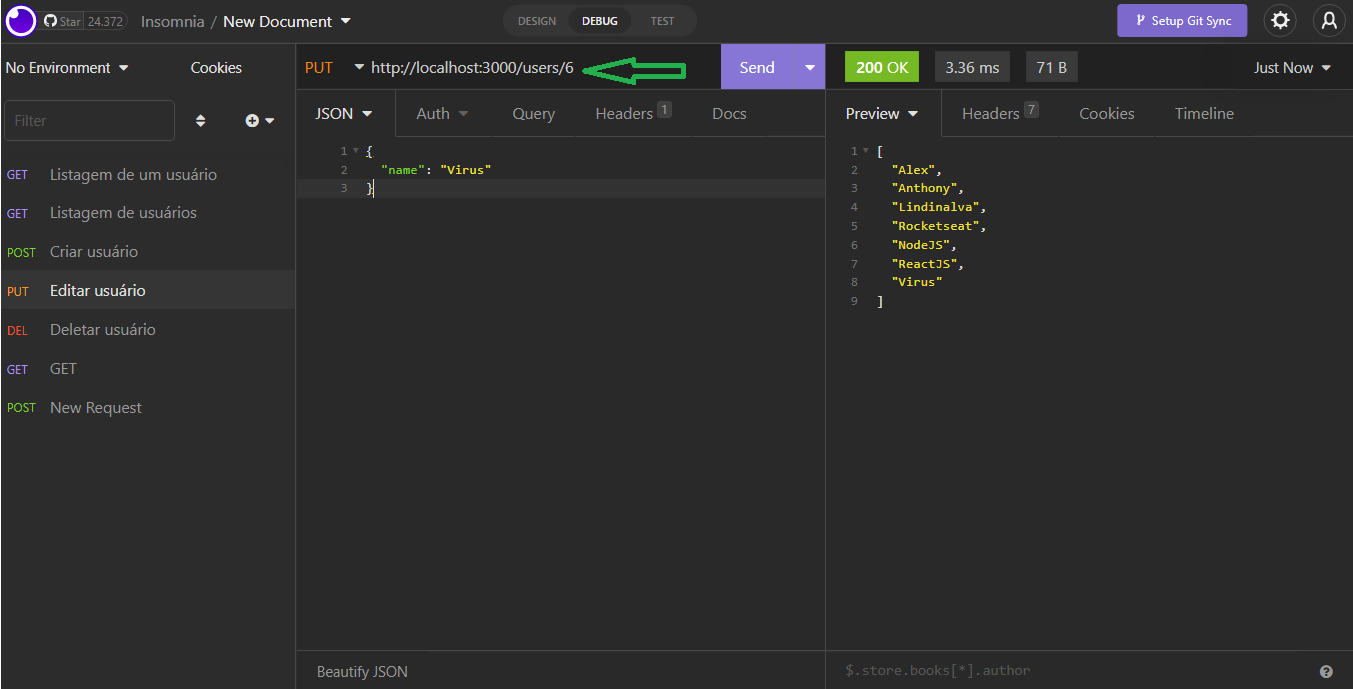The height and width of the screenshot is (689, 1353).
Task: Expand the New Document dropdown
Action: 287,21
